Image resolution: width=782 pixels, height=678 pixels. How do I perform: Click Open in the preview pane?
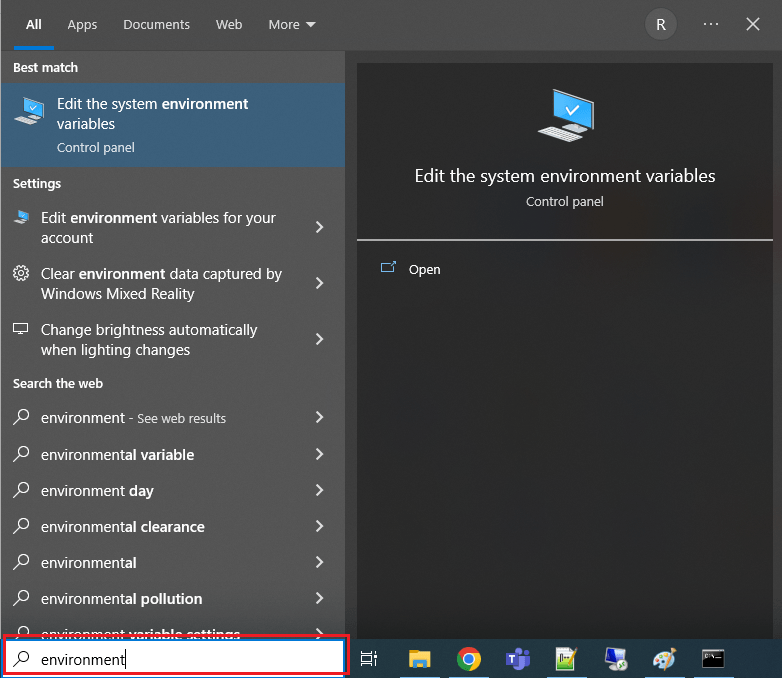424,269
